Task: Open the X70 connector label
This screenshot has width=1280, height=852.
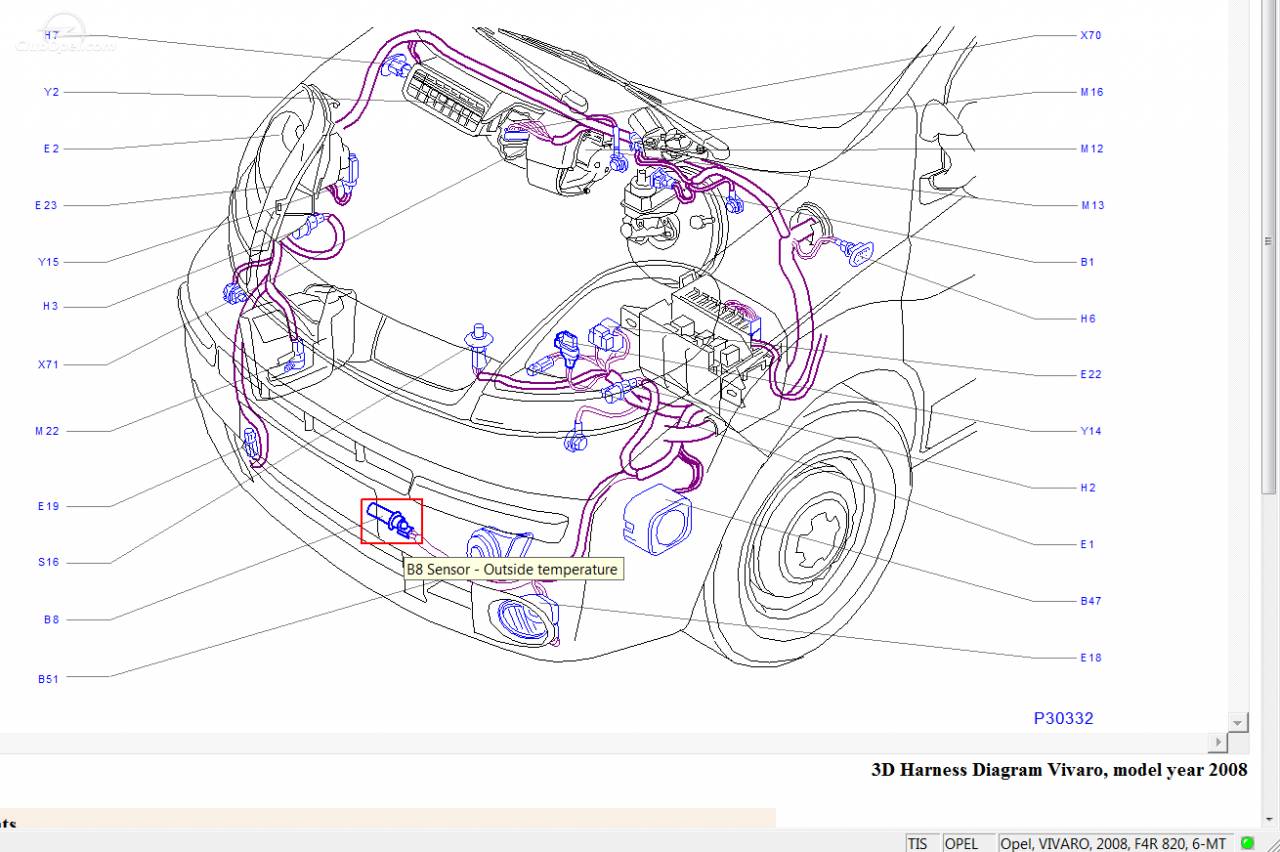Action: click(1090, 35)
